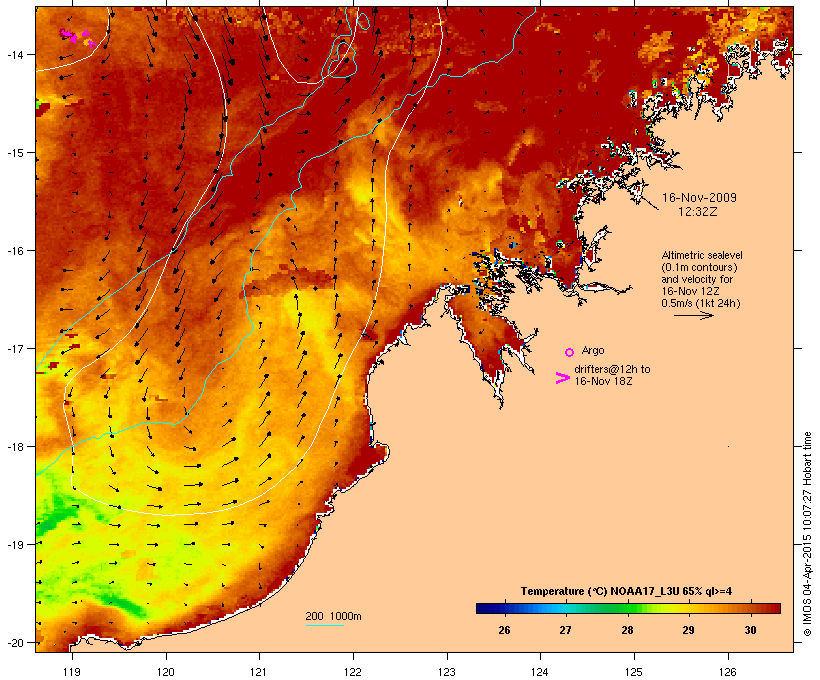Viewport: 820px width, 680px height.
Task: Click the longitude axis label 125
Action: pyautogui.click(x=634, y=672)
